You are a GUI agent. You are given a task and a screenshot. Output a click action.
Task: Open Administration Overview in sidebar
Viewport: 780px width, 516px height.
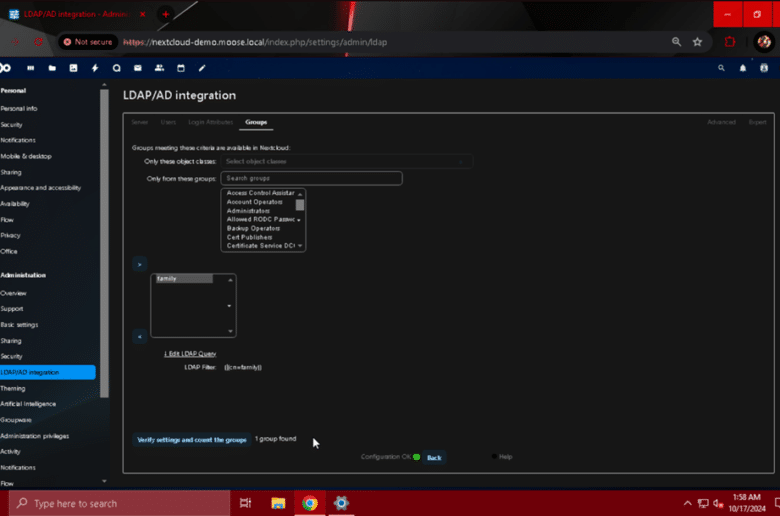[13, 293]
